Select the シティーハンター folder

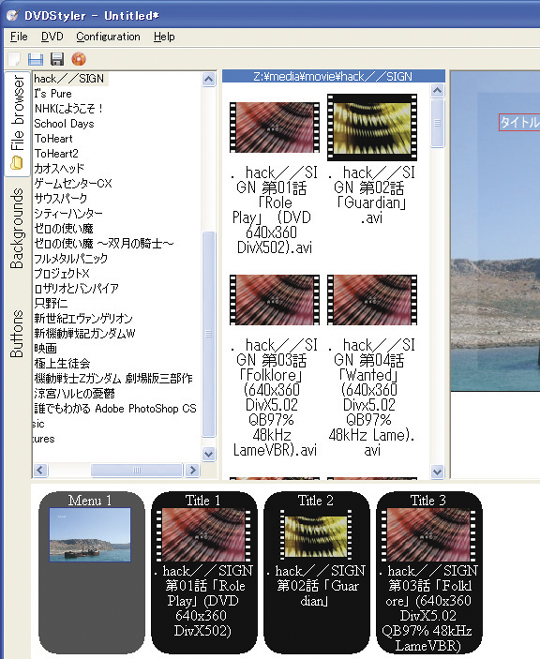[68, 214]
